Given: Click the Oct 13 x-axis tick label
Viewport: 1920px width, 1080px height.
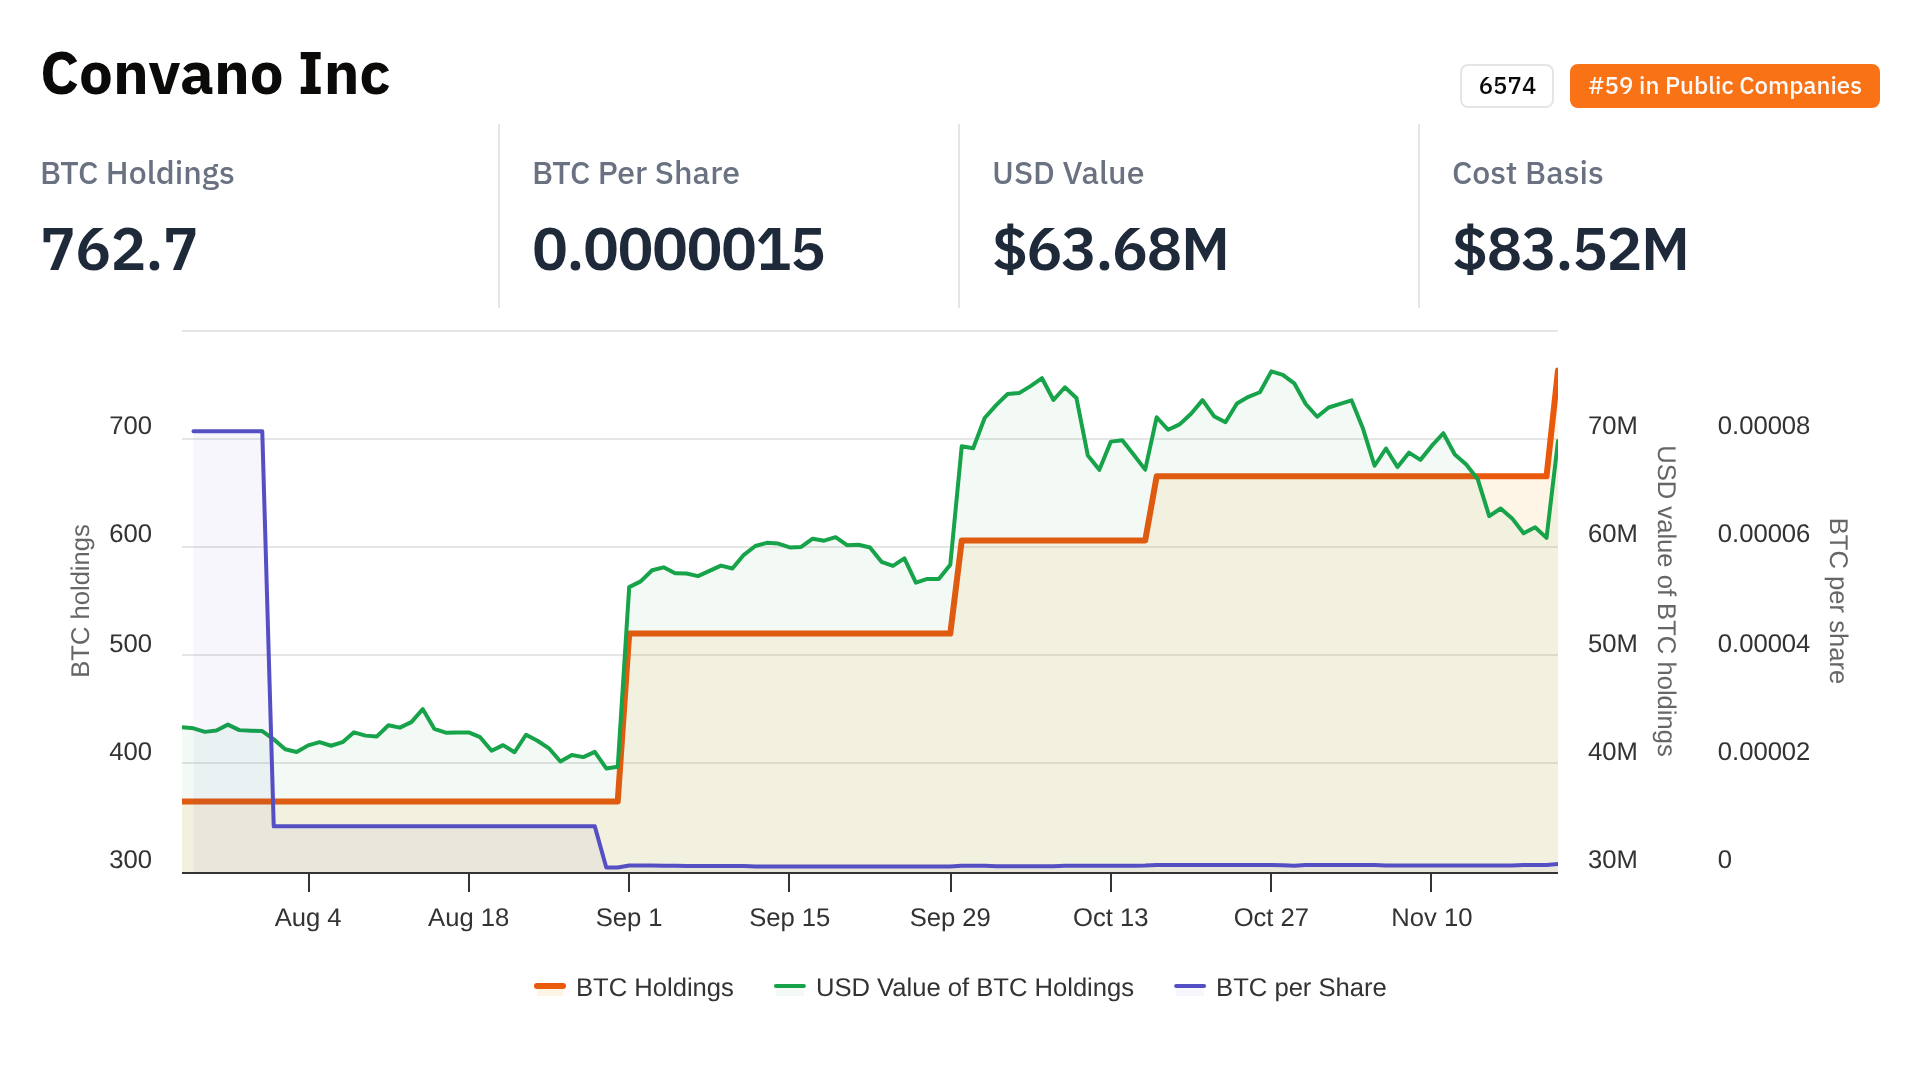Looking at the screenshot, I should (x=1110, y=917).
